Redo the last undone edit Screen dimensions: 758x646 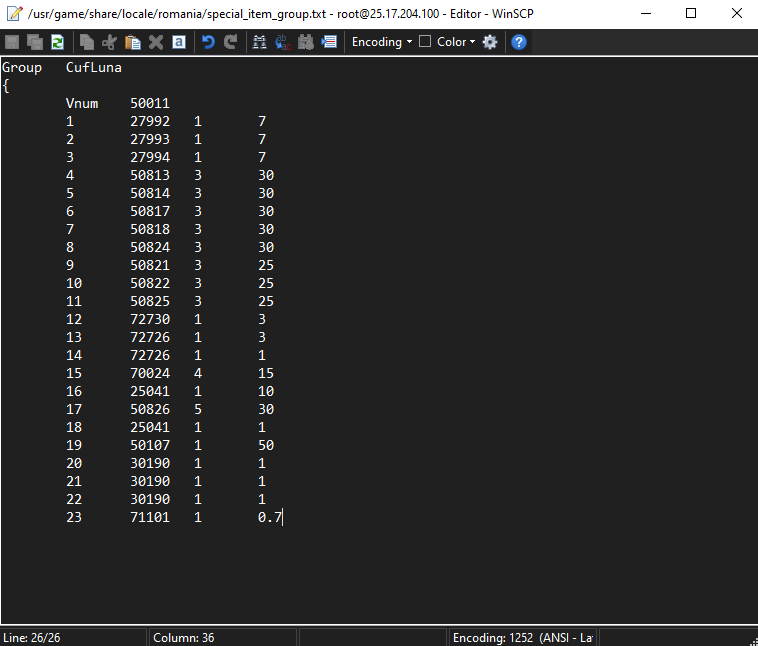[x=231, y=42]
